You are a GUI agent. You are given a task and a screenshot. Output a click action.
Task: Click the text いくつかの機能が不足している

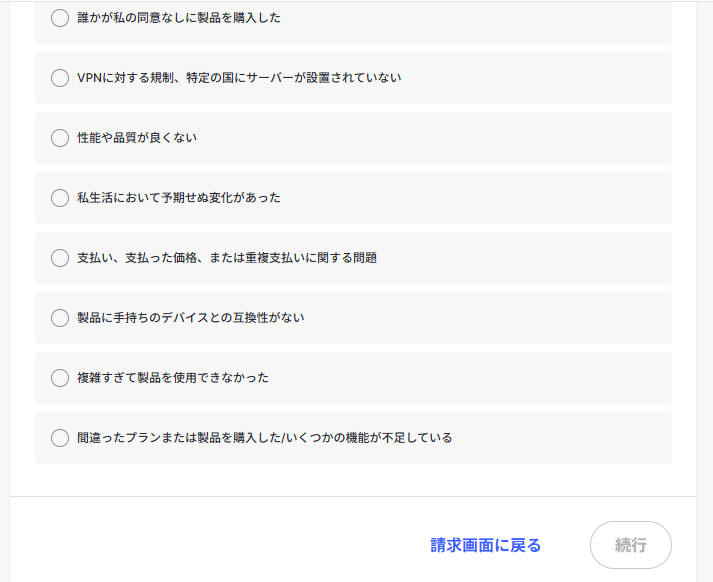tap(369, 438)
